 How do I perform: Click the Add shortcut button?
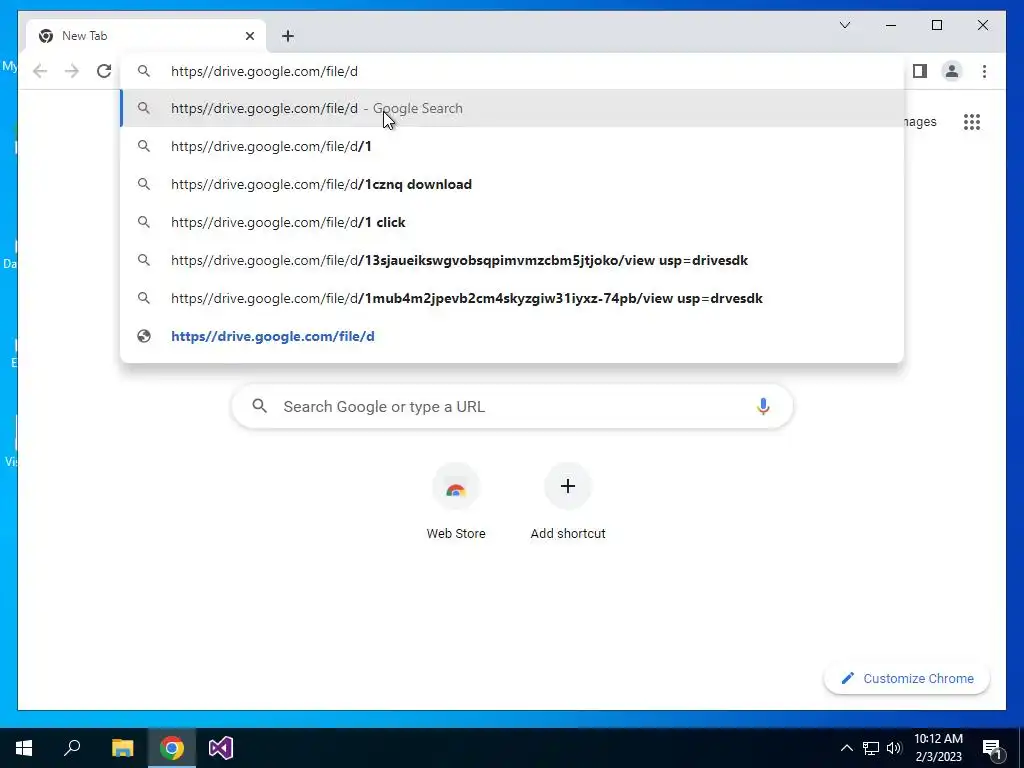(x=568, y=502)
